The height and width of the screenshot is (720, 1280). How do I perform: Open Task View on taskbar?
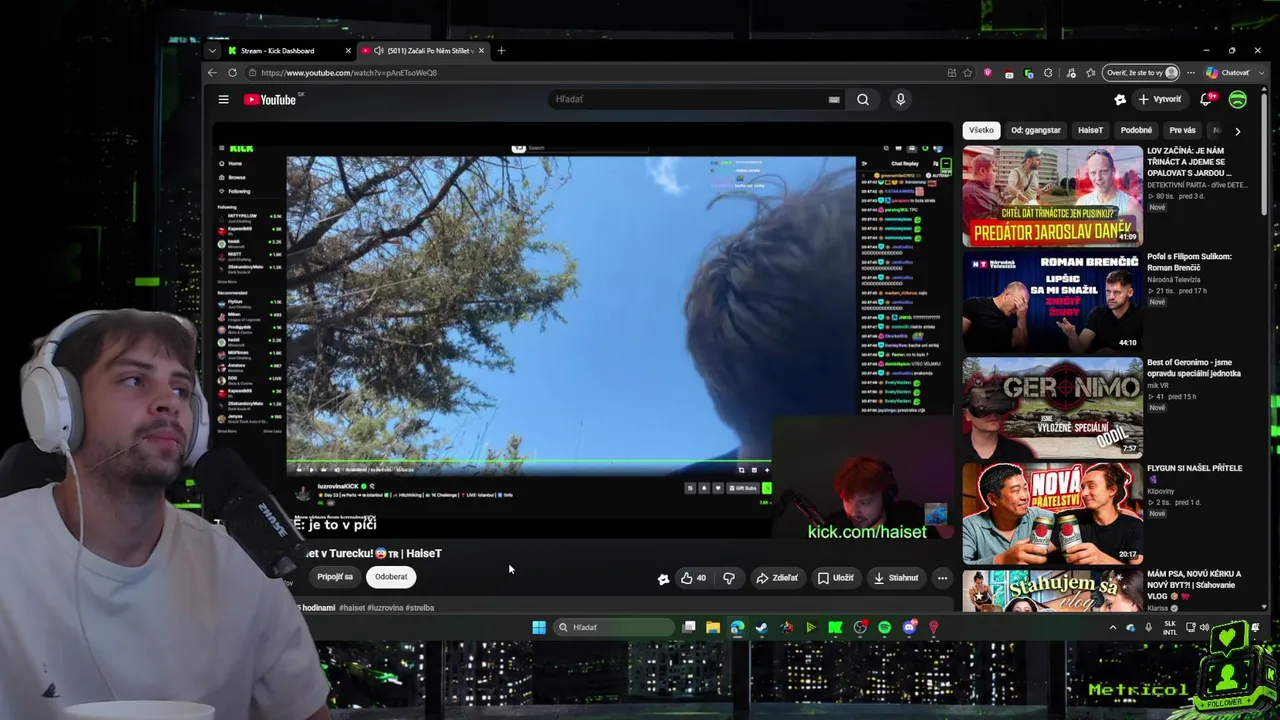click(689, 627)
